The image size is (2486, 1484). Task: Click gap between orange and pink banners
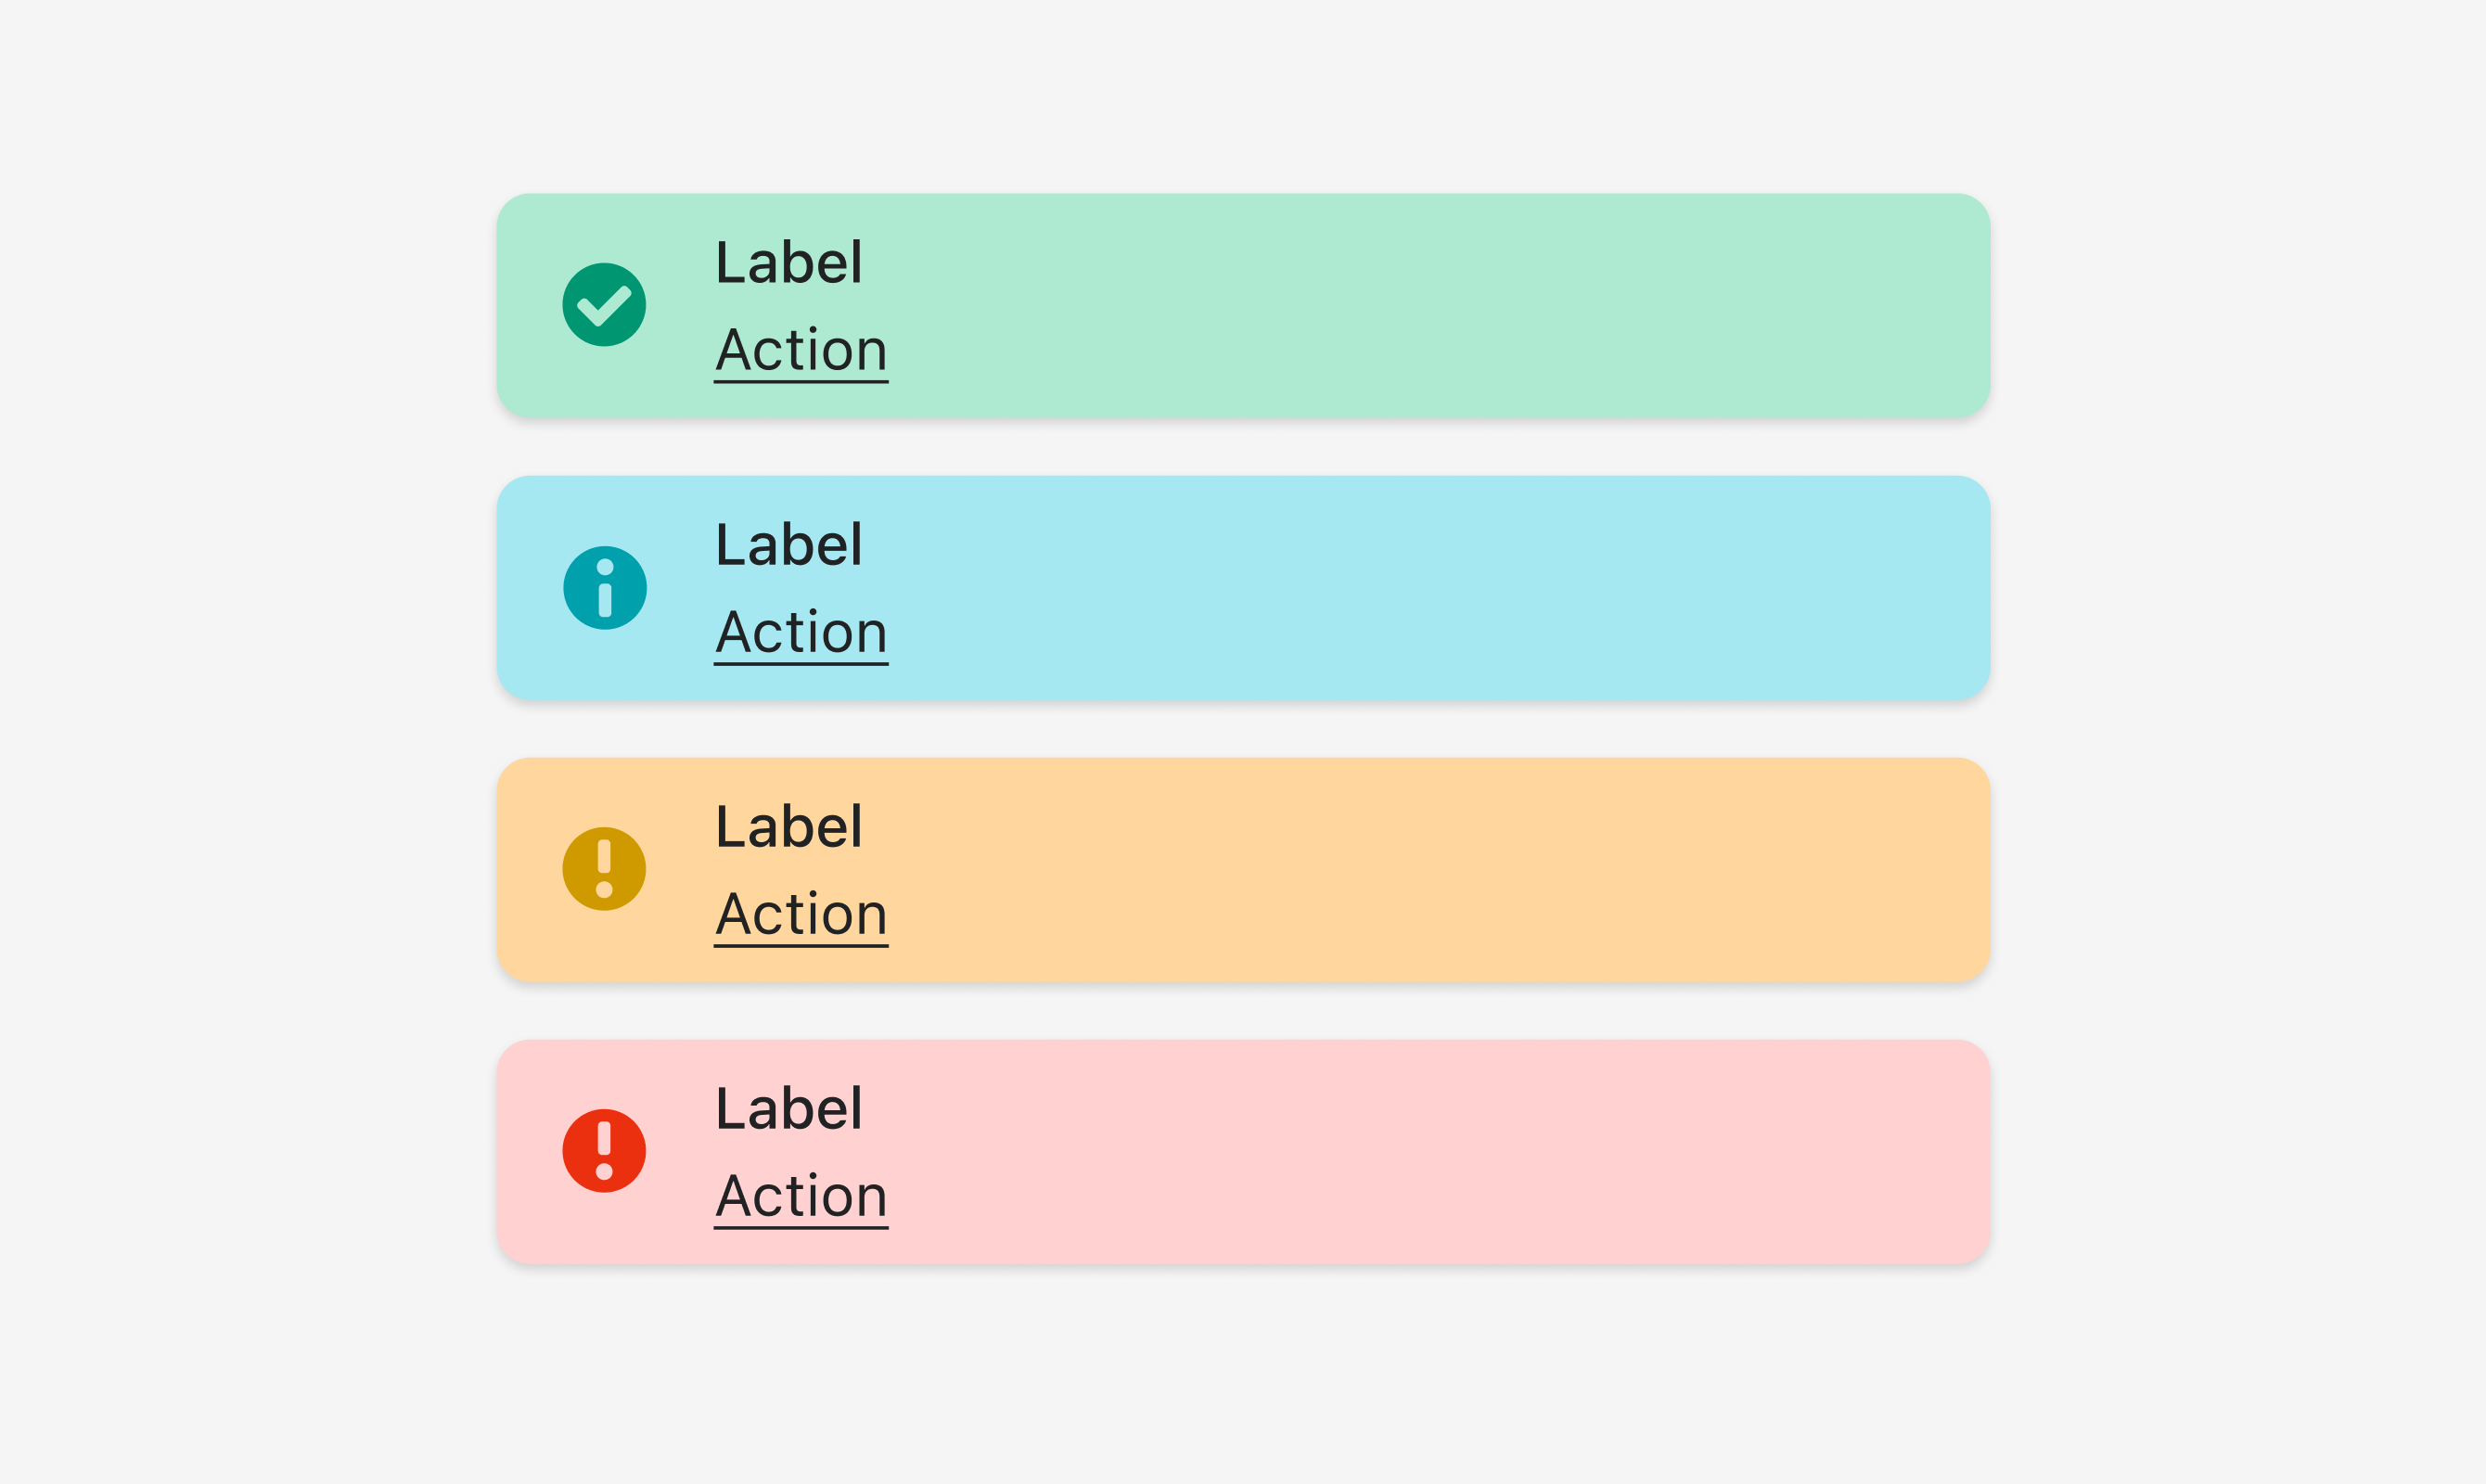click(1243, 1011)
